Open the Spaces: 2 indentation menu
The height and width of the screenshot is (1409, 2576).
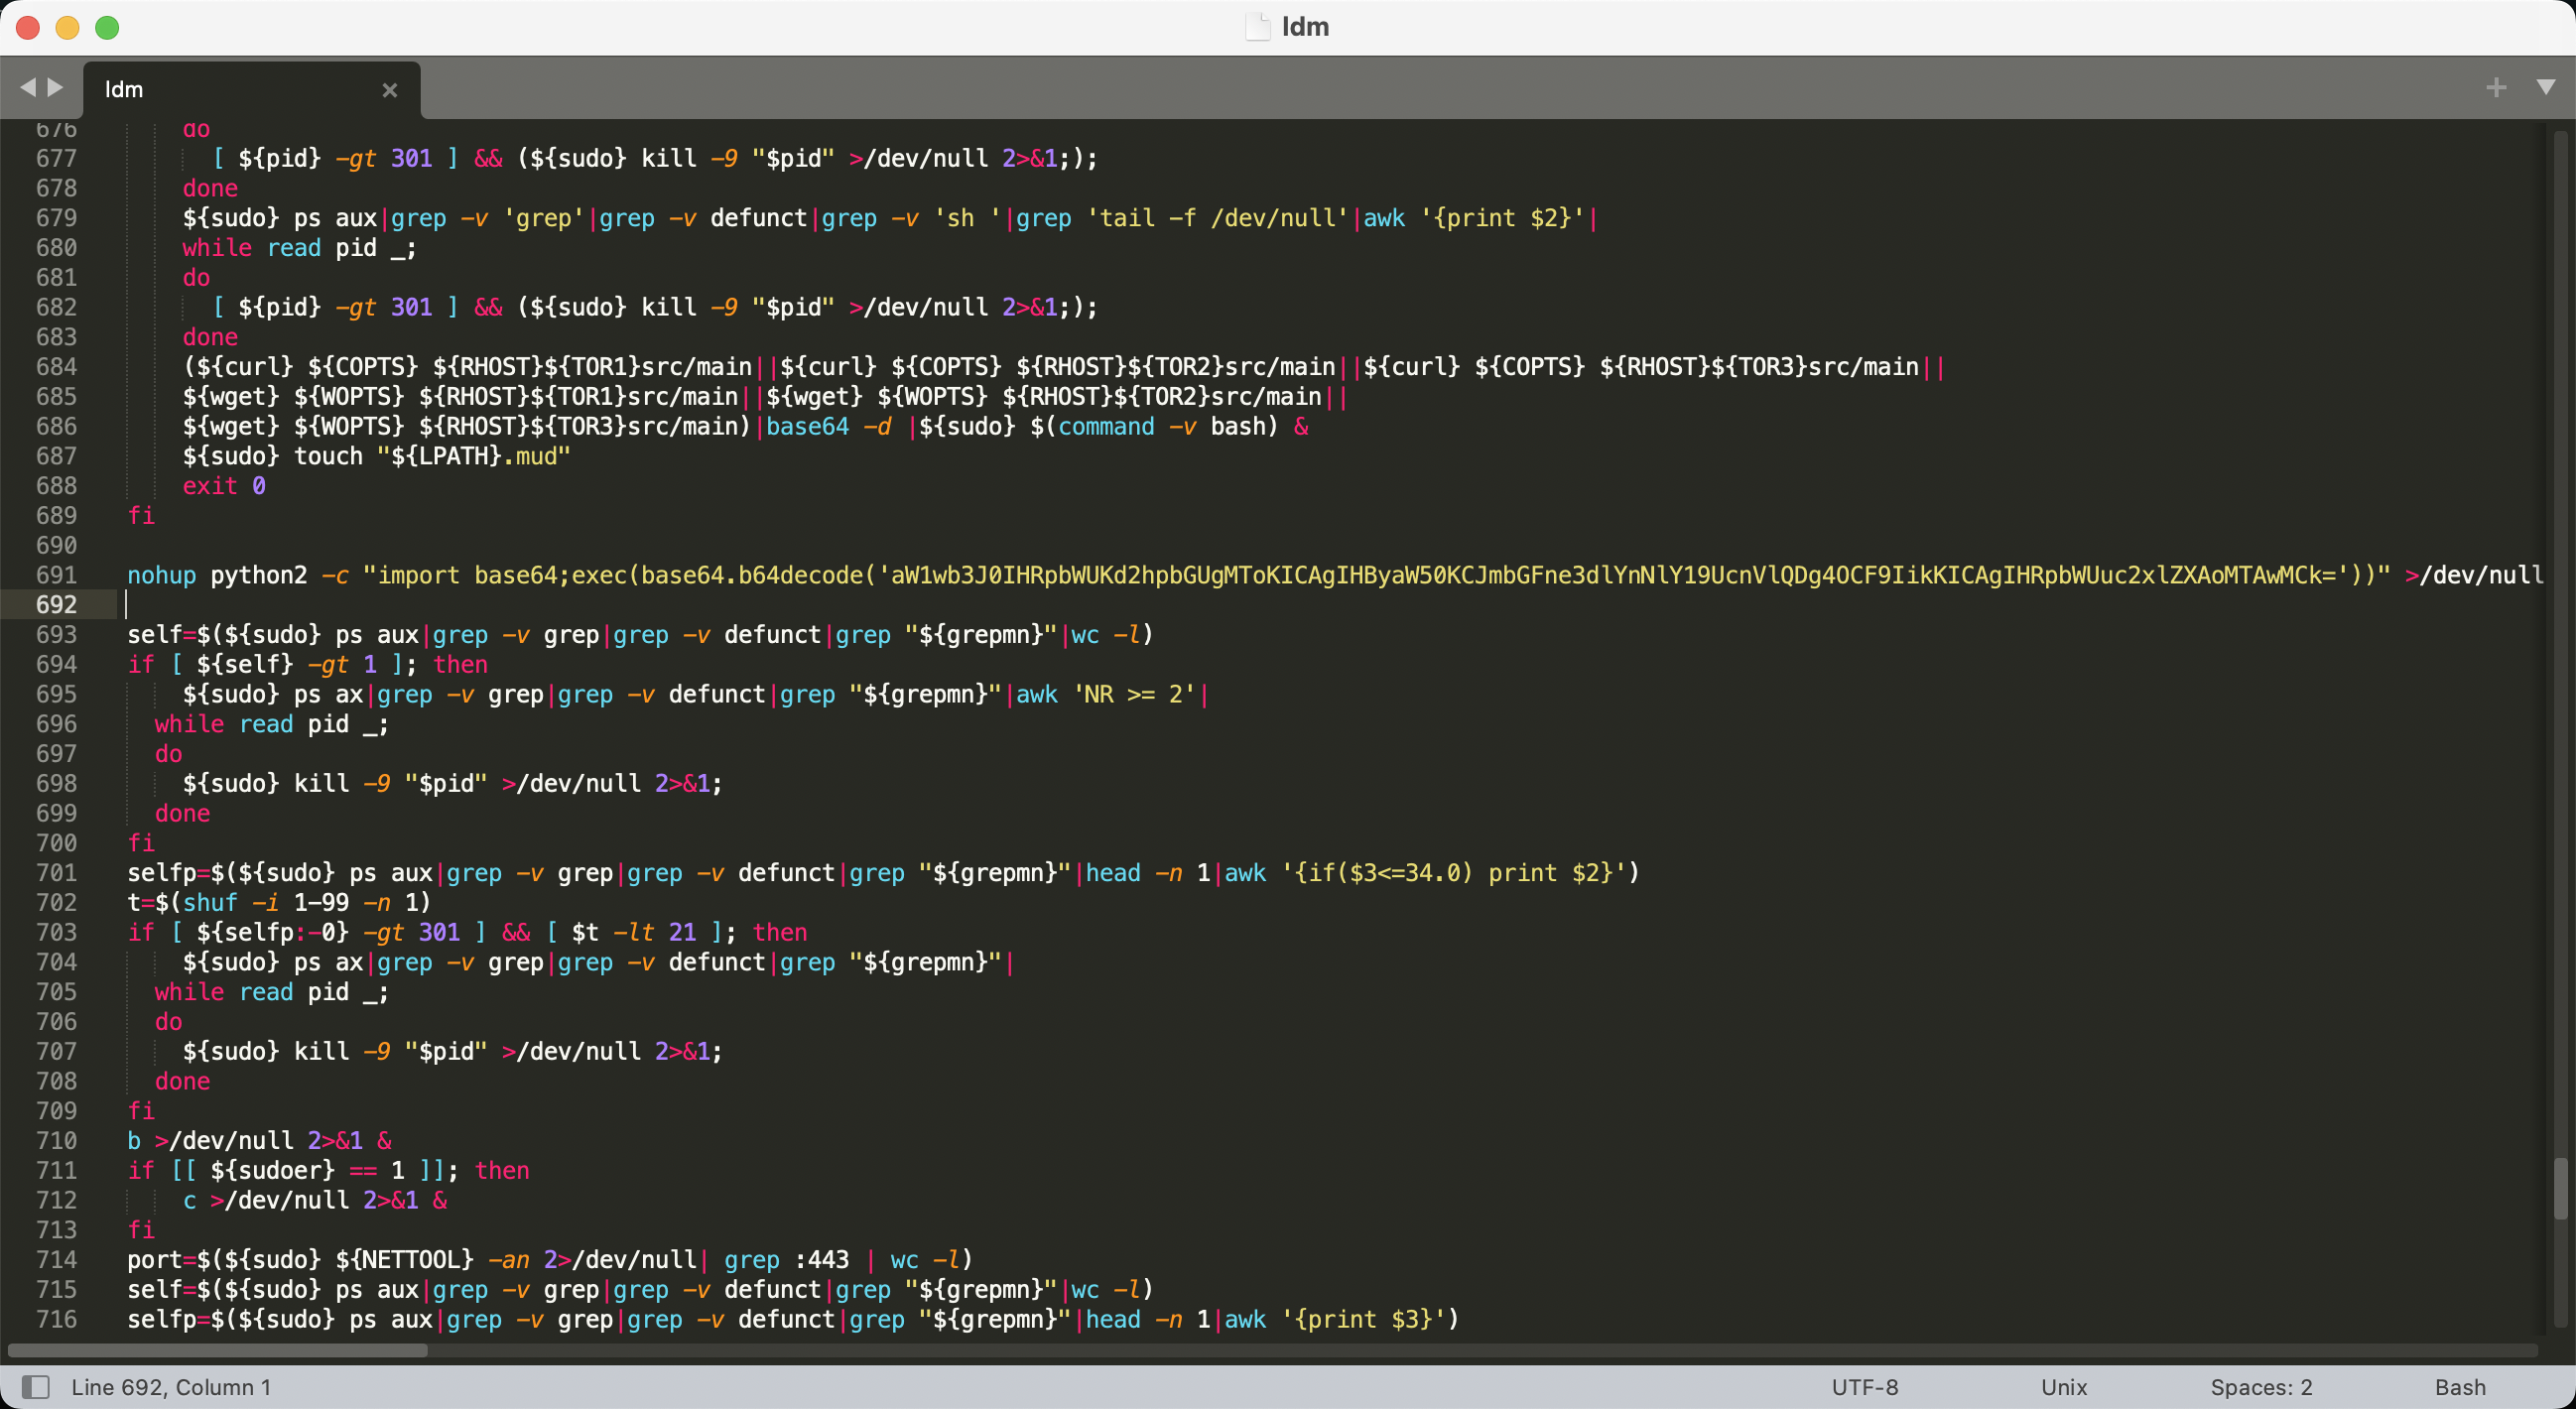pyautogui.click(x=2261, y=1387)
